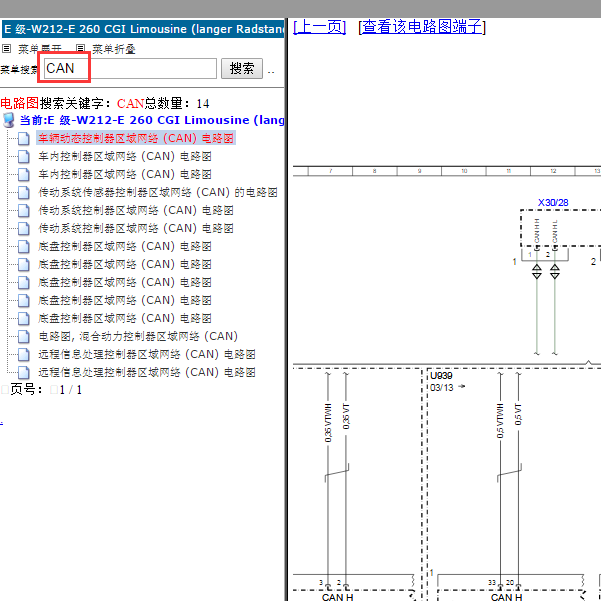Click the 0,5 VT/WH wire label

500,421
